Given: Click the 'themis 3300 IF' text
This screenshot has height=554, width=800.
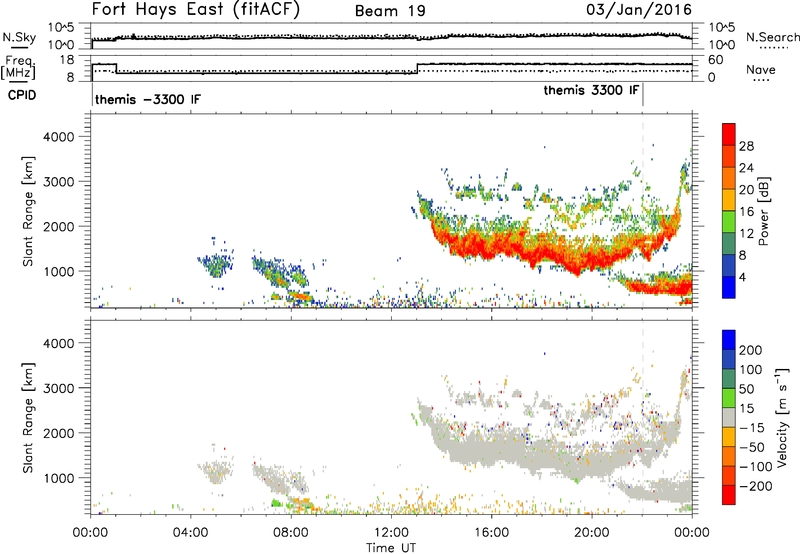Looking at the screenshot, I should click(x=591, y=90).
